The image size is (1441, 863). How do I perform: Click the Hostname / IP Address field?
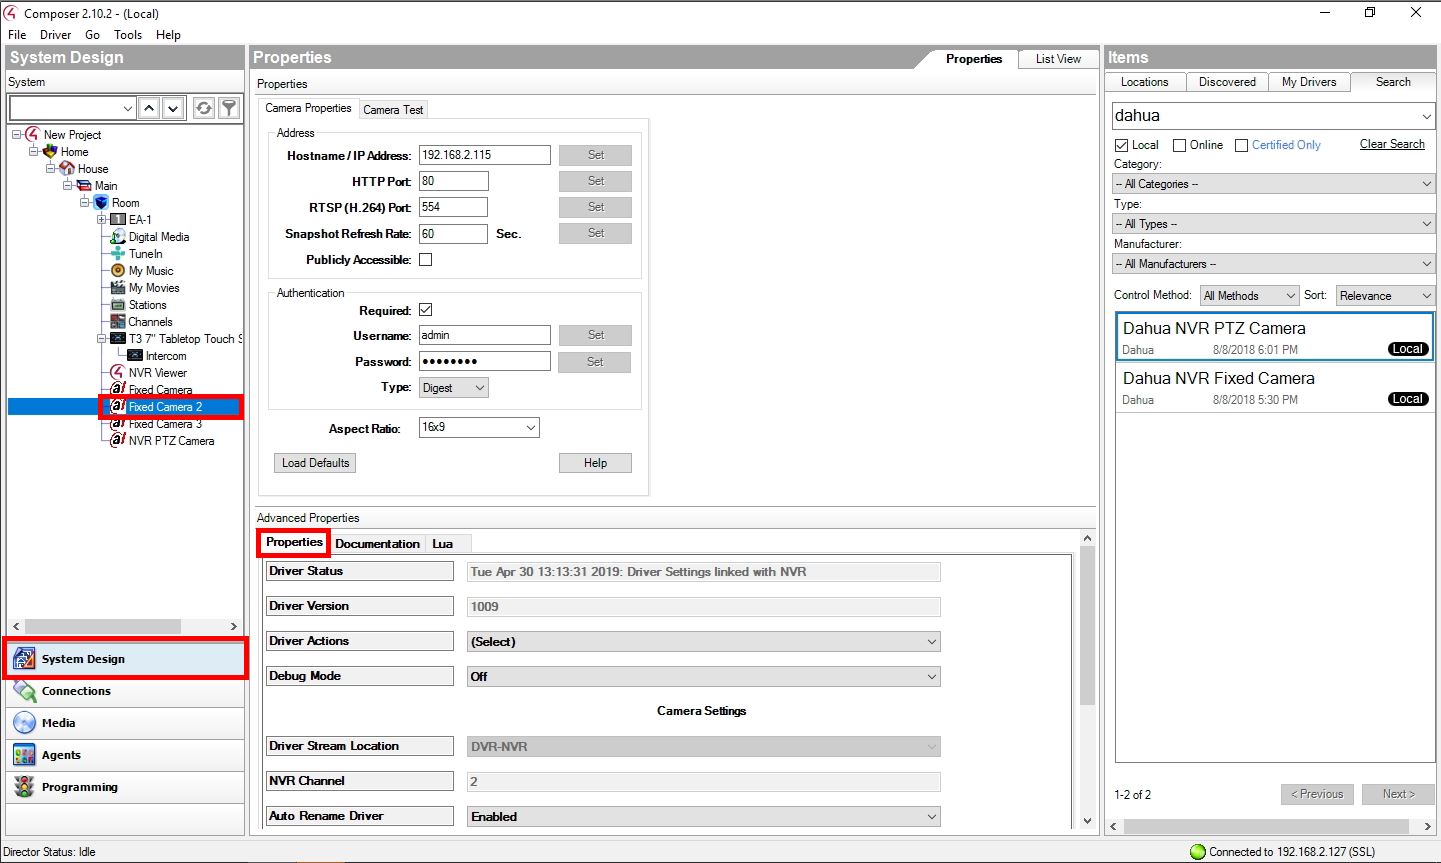click(x=484, y=155)
